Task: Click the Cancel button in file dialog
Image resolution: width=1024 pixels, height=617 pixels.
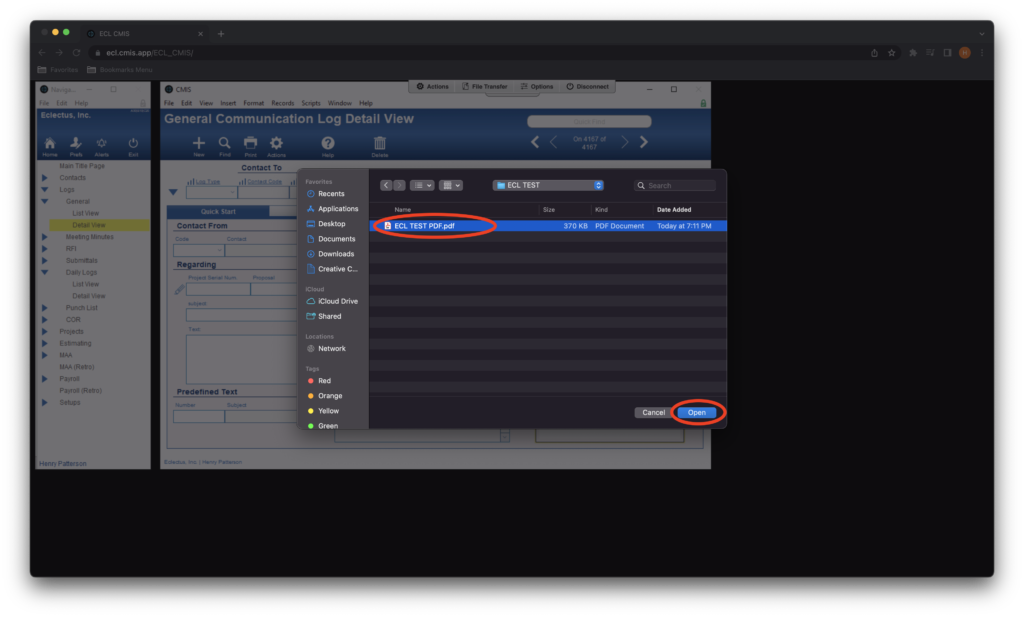Action: (x=653, y=412)
